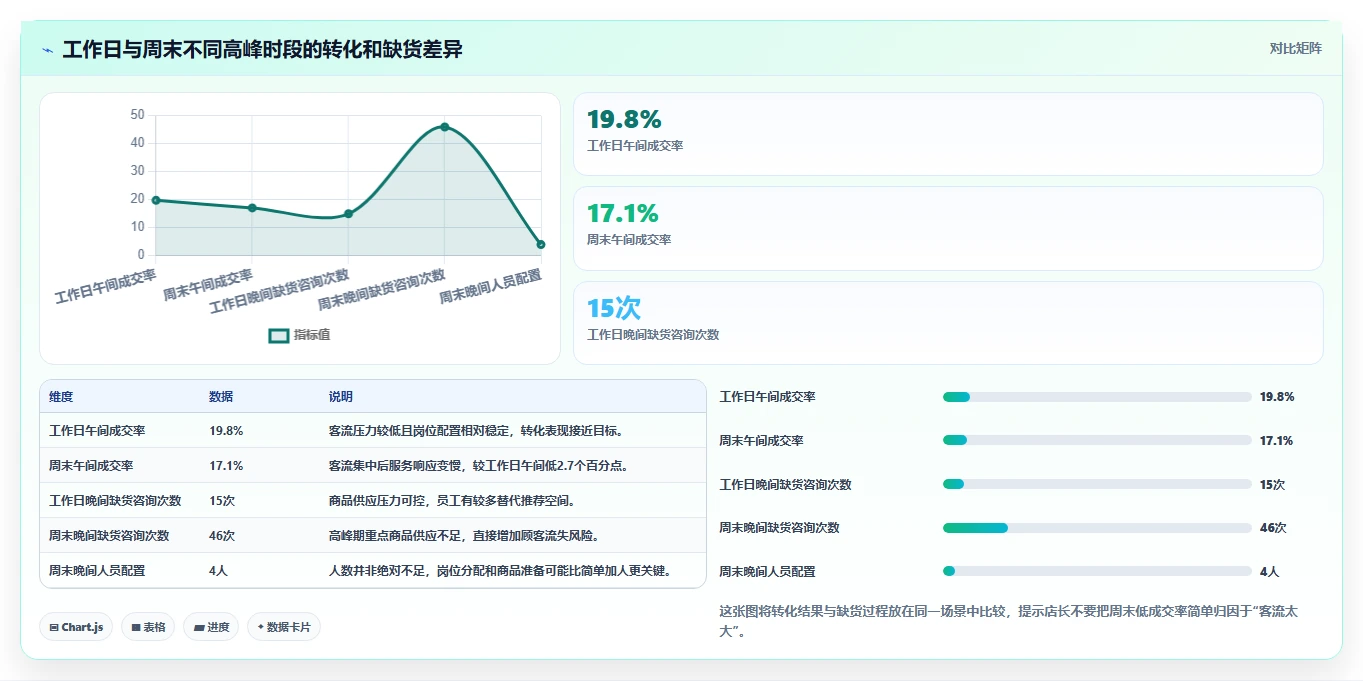Screen dimensions: 1363x681
Task: Click the 说明 column header
Action: coord(341,397)
